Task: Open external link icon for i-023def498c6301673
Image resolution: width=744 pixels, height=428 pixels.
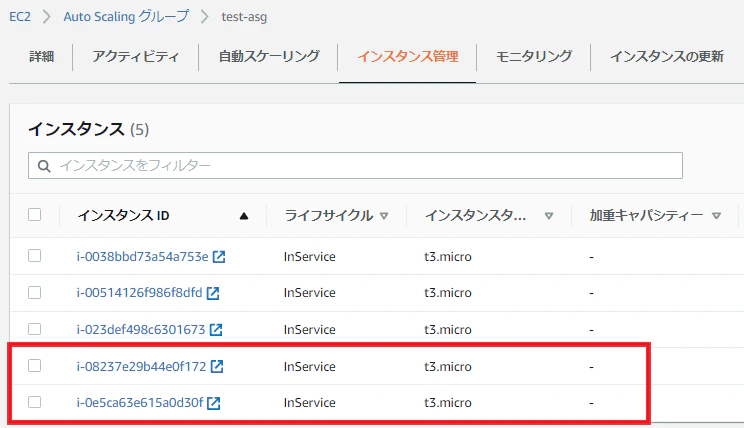Action: tap(216, 330)
